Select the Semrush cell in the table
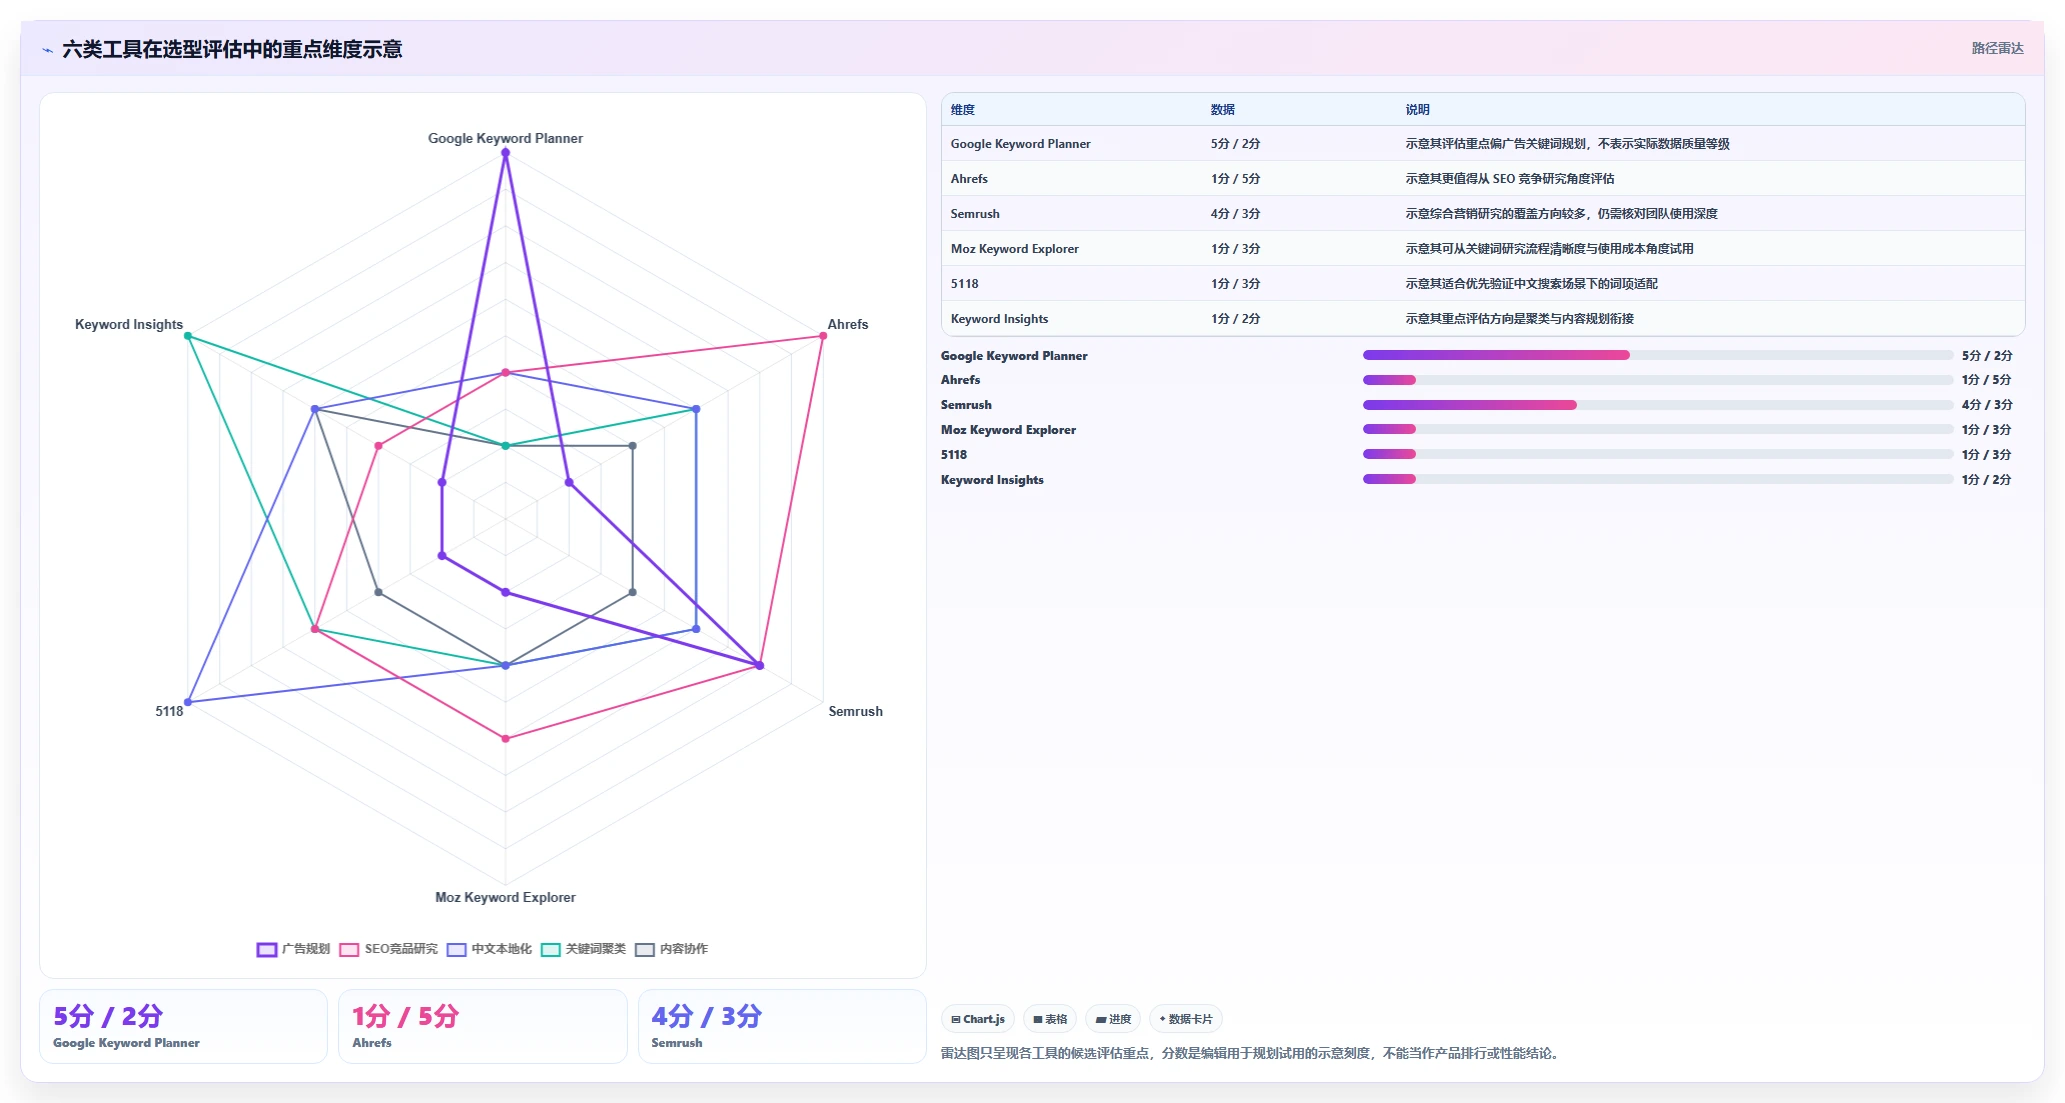This screenshot has width=2065, height=1103. [975, 214]
